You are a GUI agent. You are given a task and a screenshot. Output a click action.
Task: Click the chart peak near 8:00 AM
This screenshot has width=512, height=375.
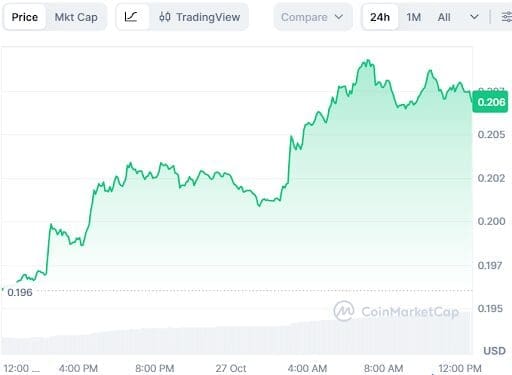368,61
